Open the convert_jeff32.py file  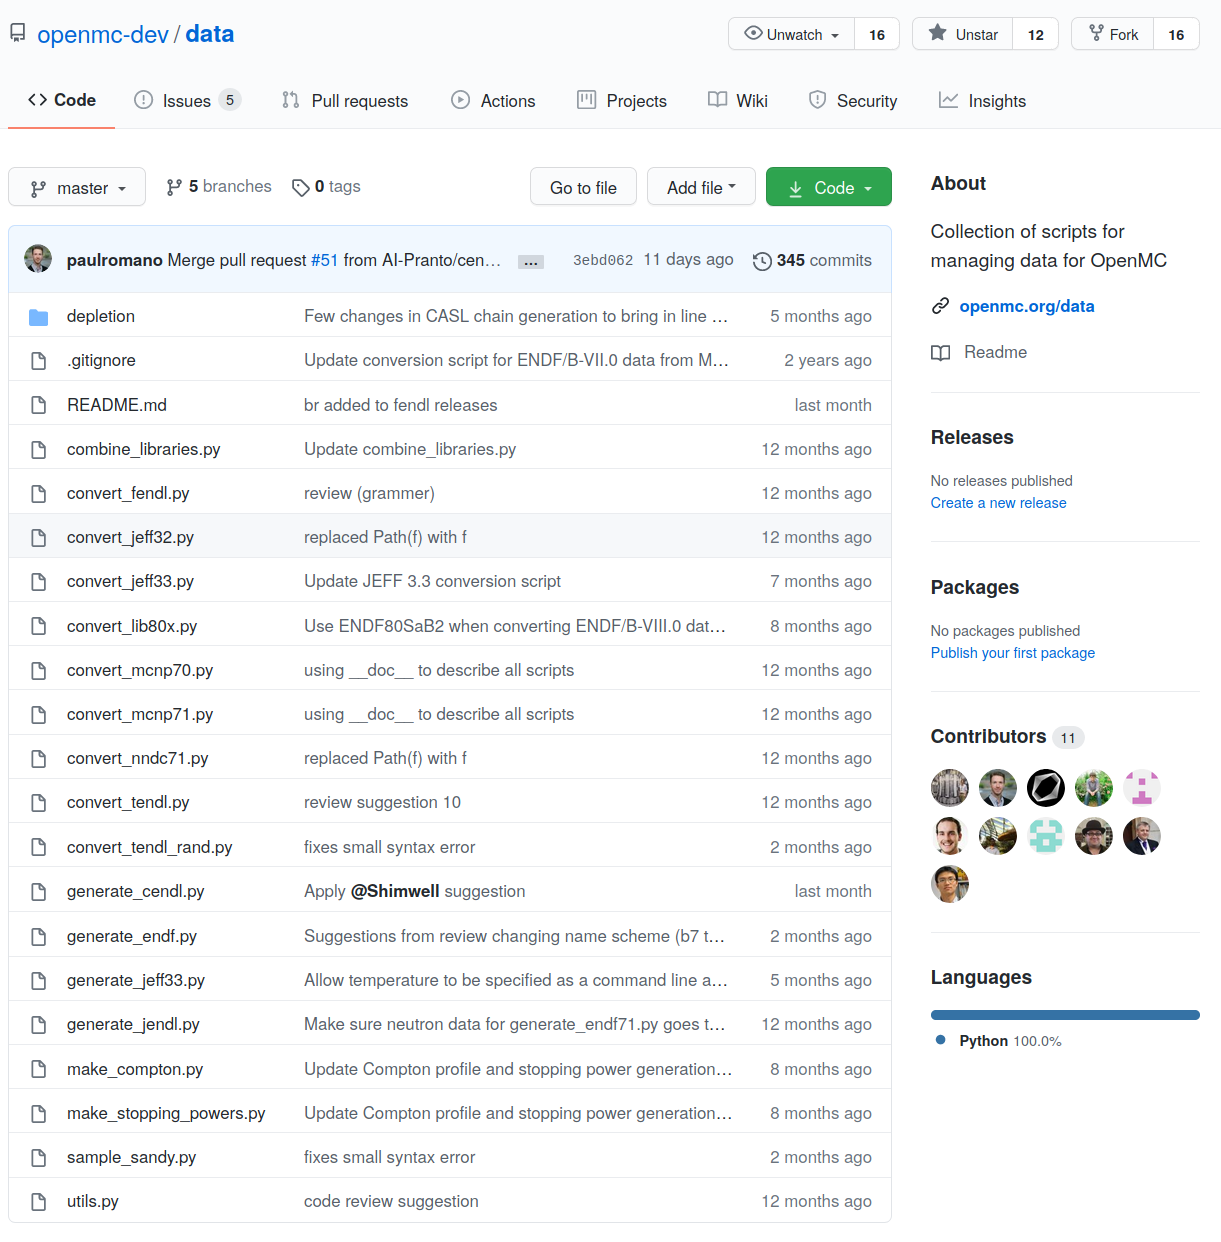tap(130, 538)
